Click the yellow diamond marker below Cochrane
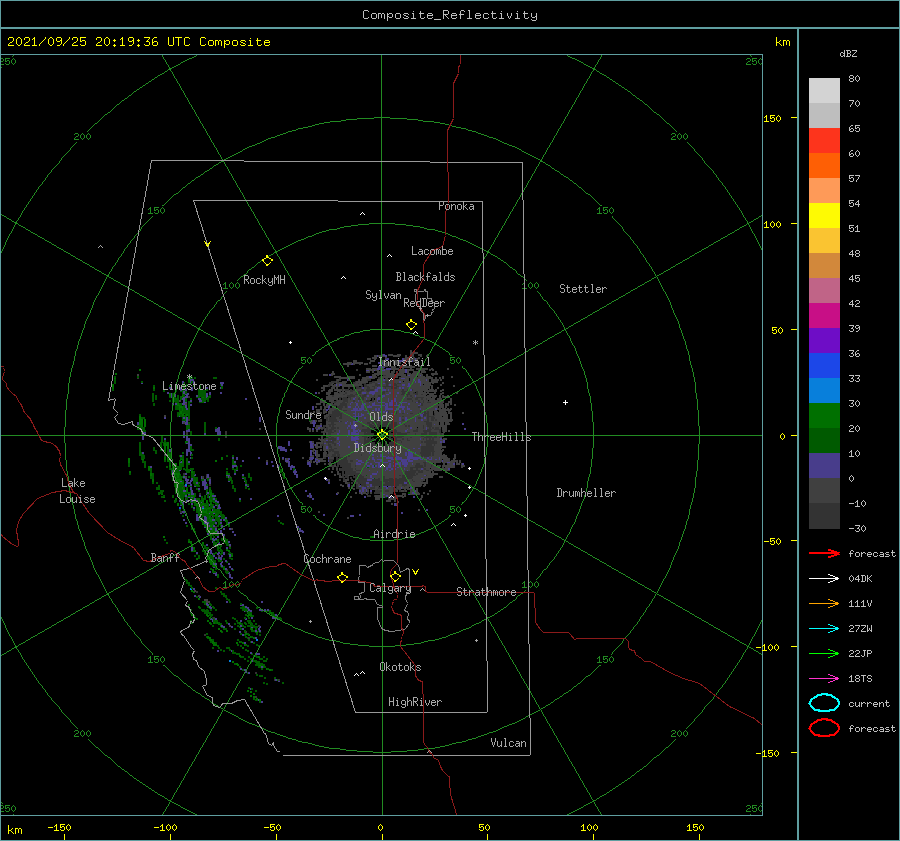The image size is (900, 841). [342, 577]
